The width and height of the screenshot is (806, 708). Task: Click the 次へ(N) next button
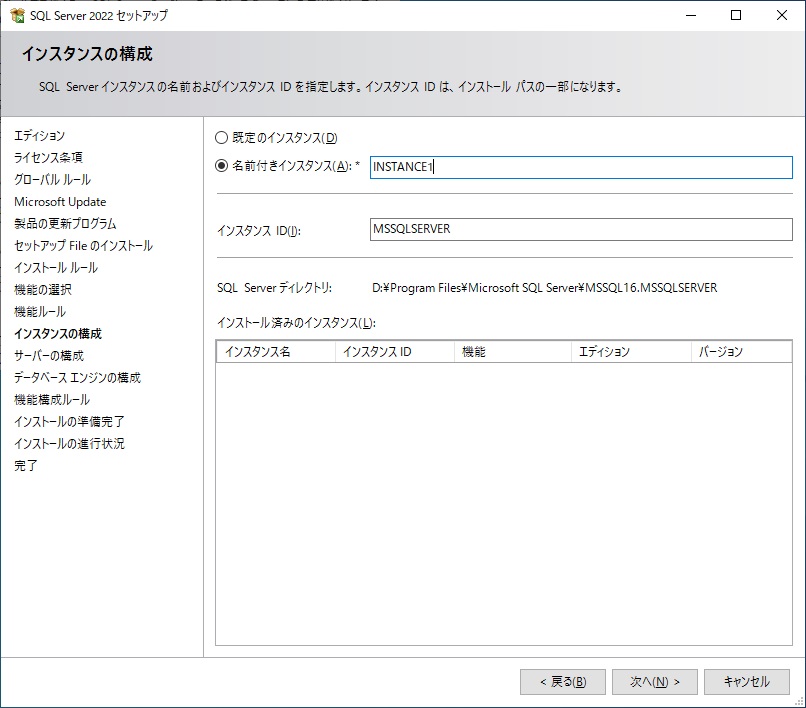[x=654, y=682]
